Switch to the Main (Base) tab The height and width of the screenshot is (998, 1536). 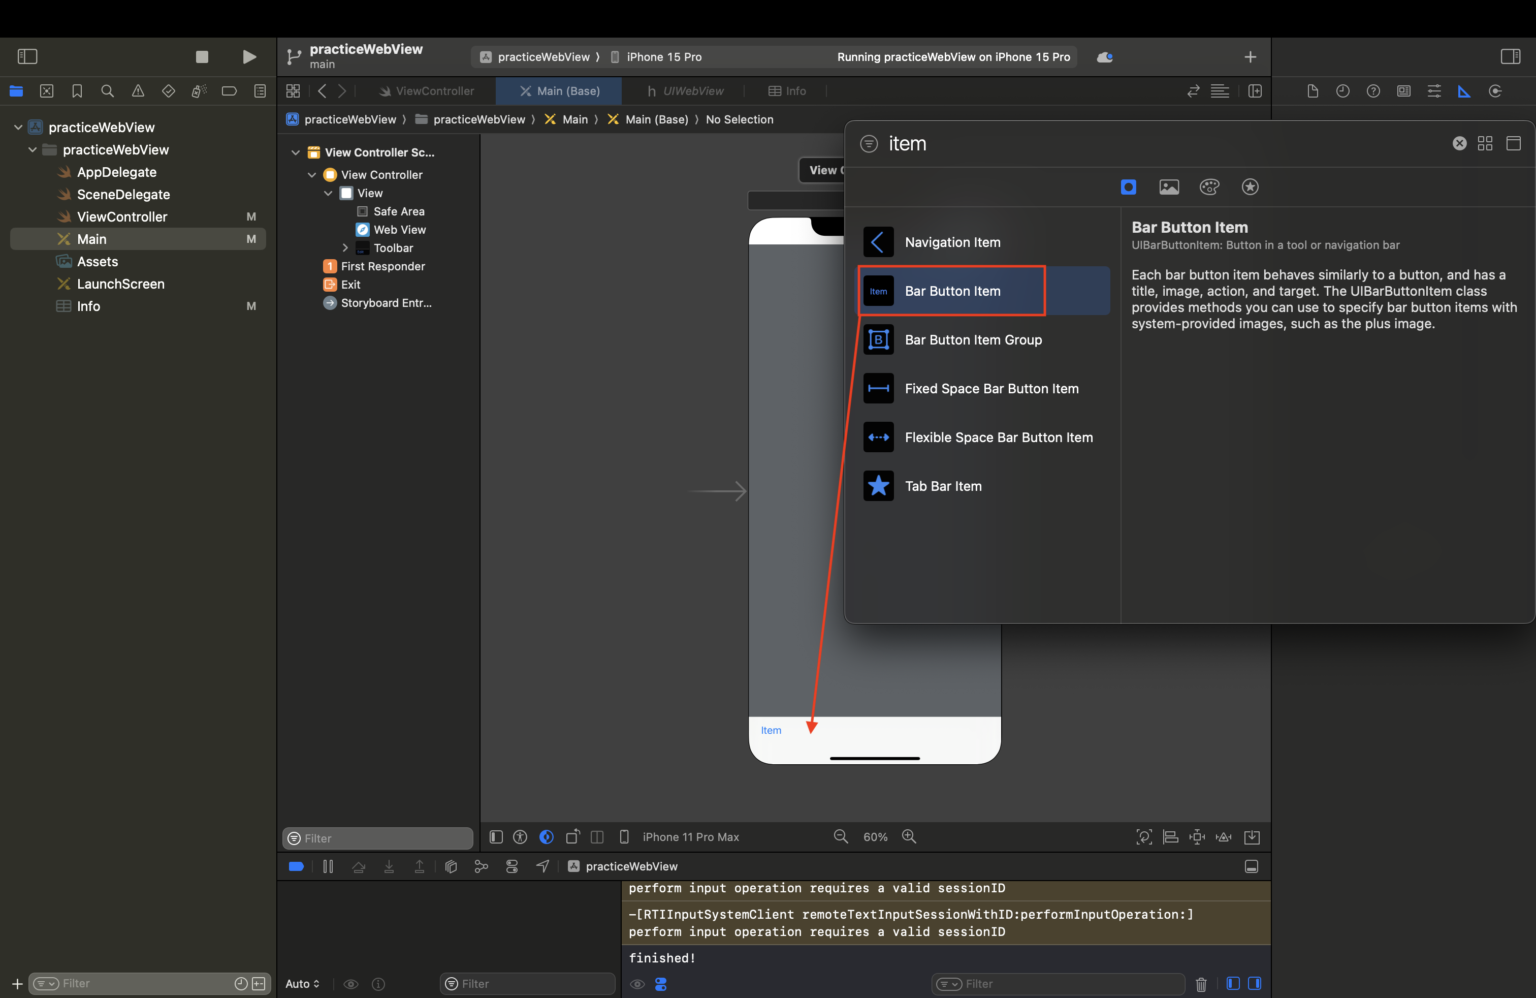[x=558, y=90]
